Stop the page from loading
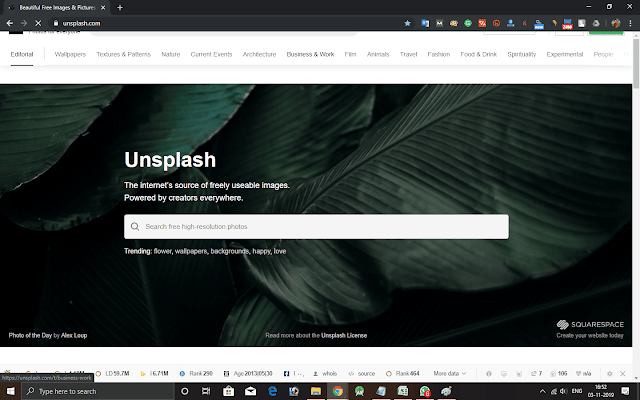This screenshot has width=640, height=400. click(x=38, y=23)
